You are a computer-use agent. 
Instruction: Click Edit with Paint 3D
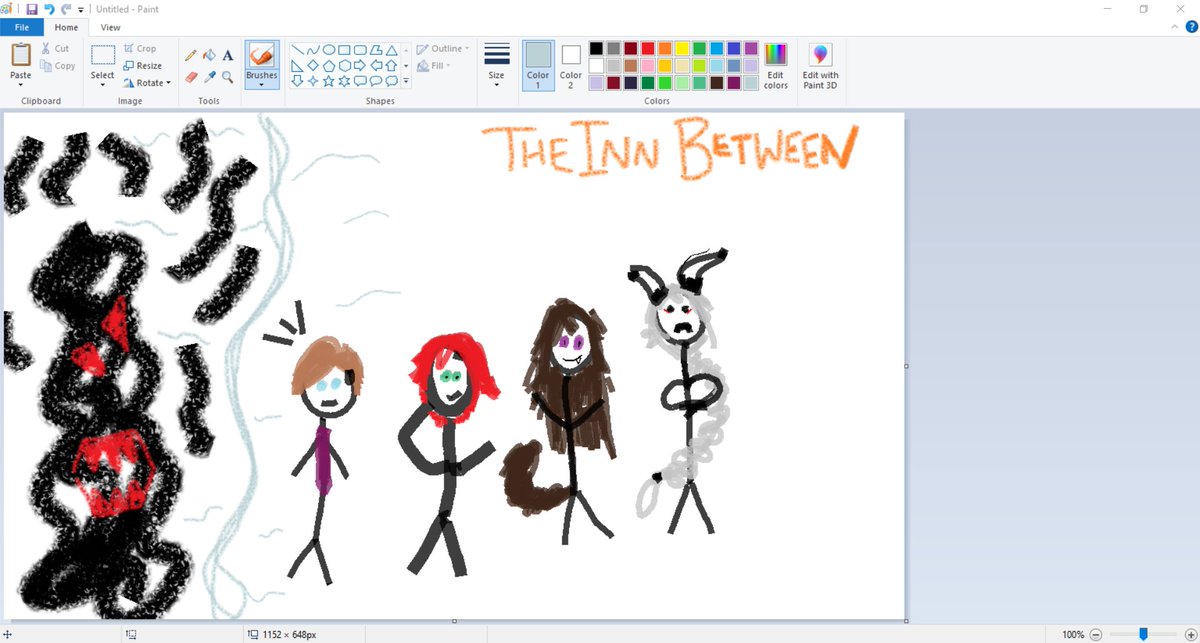[821, 66]
